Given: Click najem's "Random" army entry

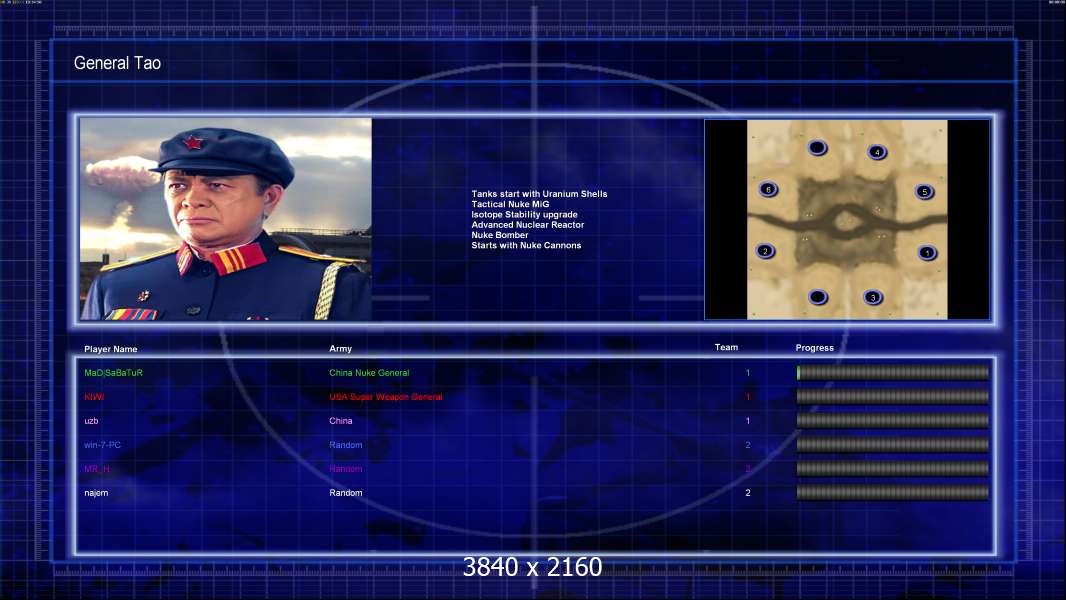Looking at the screenshot, I should [345, 493].
